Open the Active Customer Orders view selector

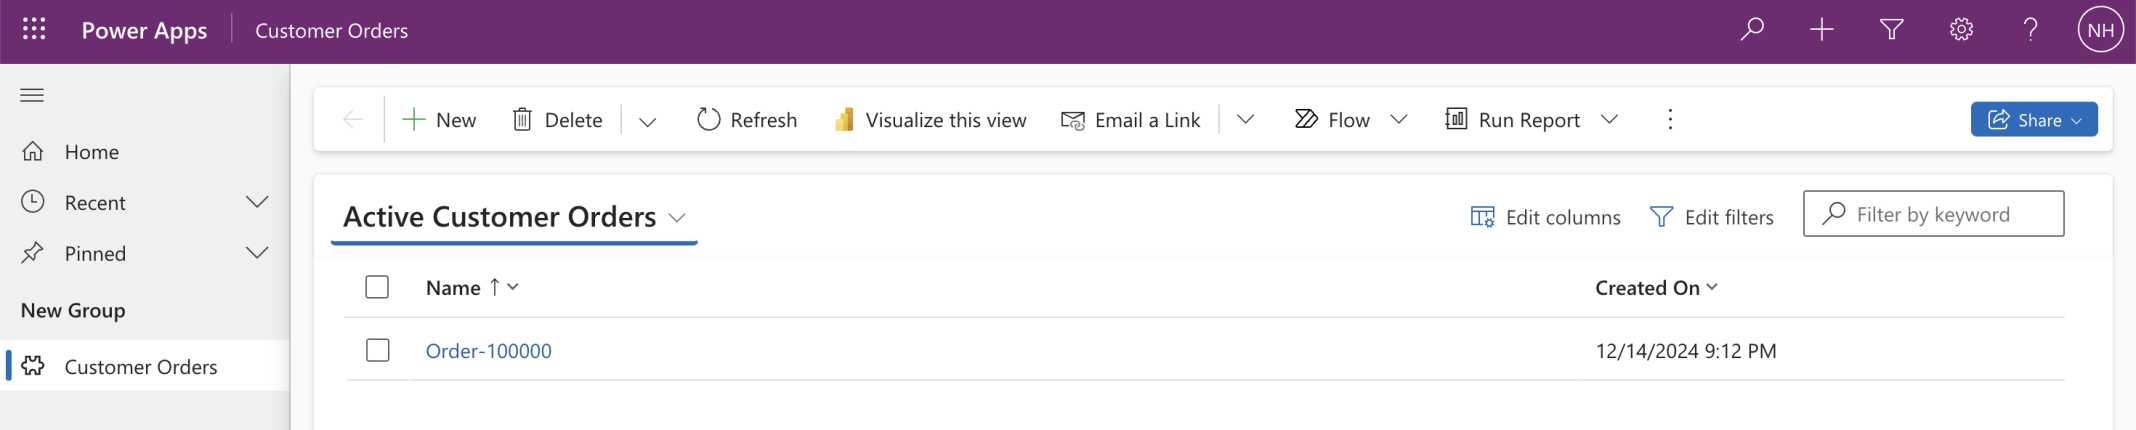click(x=677, y=218)
